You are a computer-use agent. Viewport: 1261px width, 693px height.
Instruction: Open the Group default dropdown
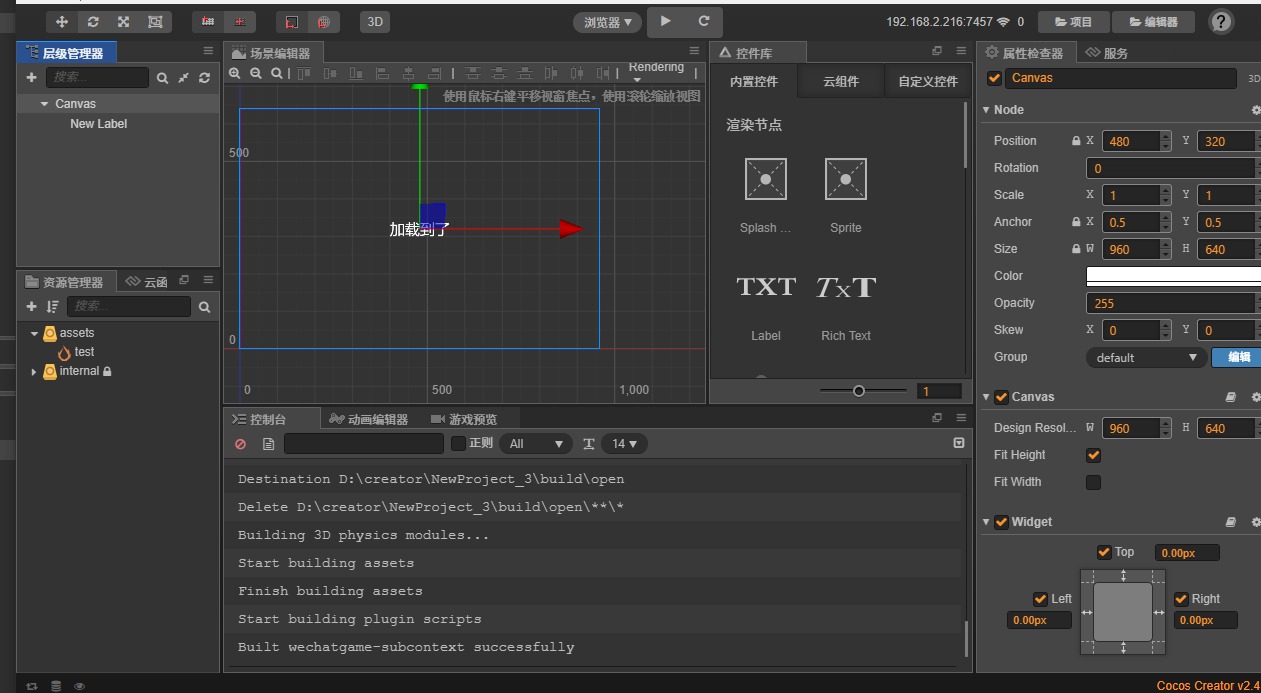1145,357
